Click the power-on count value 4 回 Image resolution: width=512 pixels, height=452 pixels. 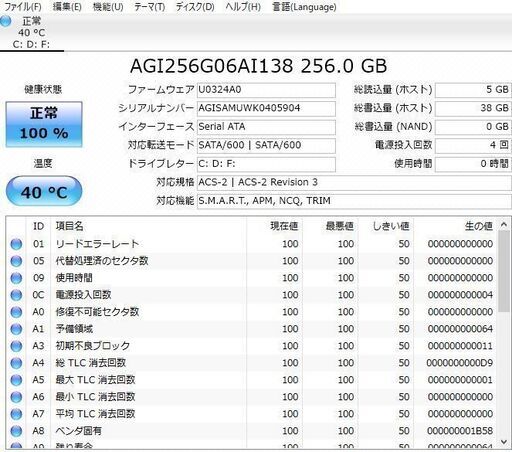click(473, 145)
